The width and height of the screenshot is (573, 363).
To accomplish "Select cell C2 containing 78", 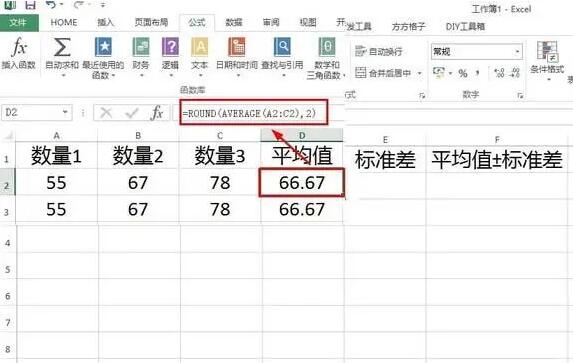I will [220, 182].
